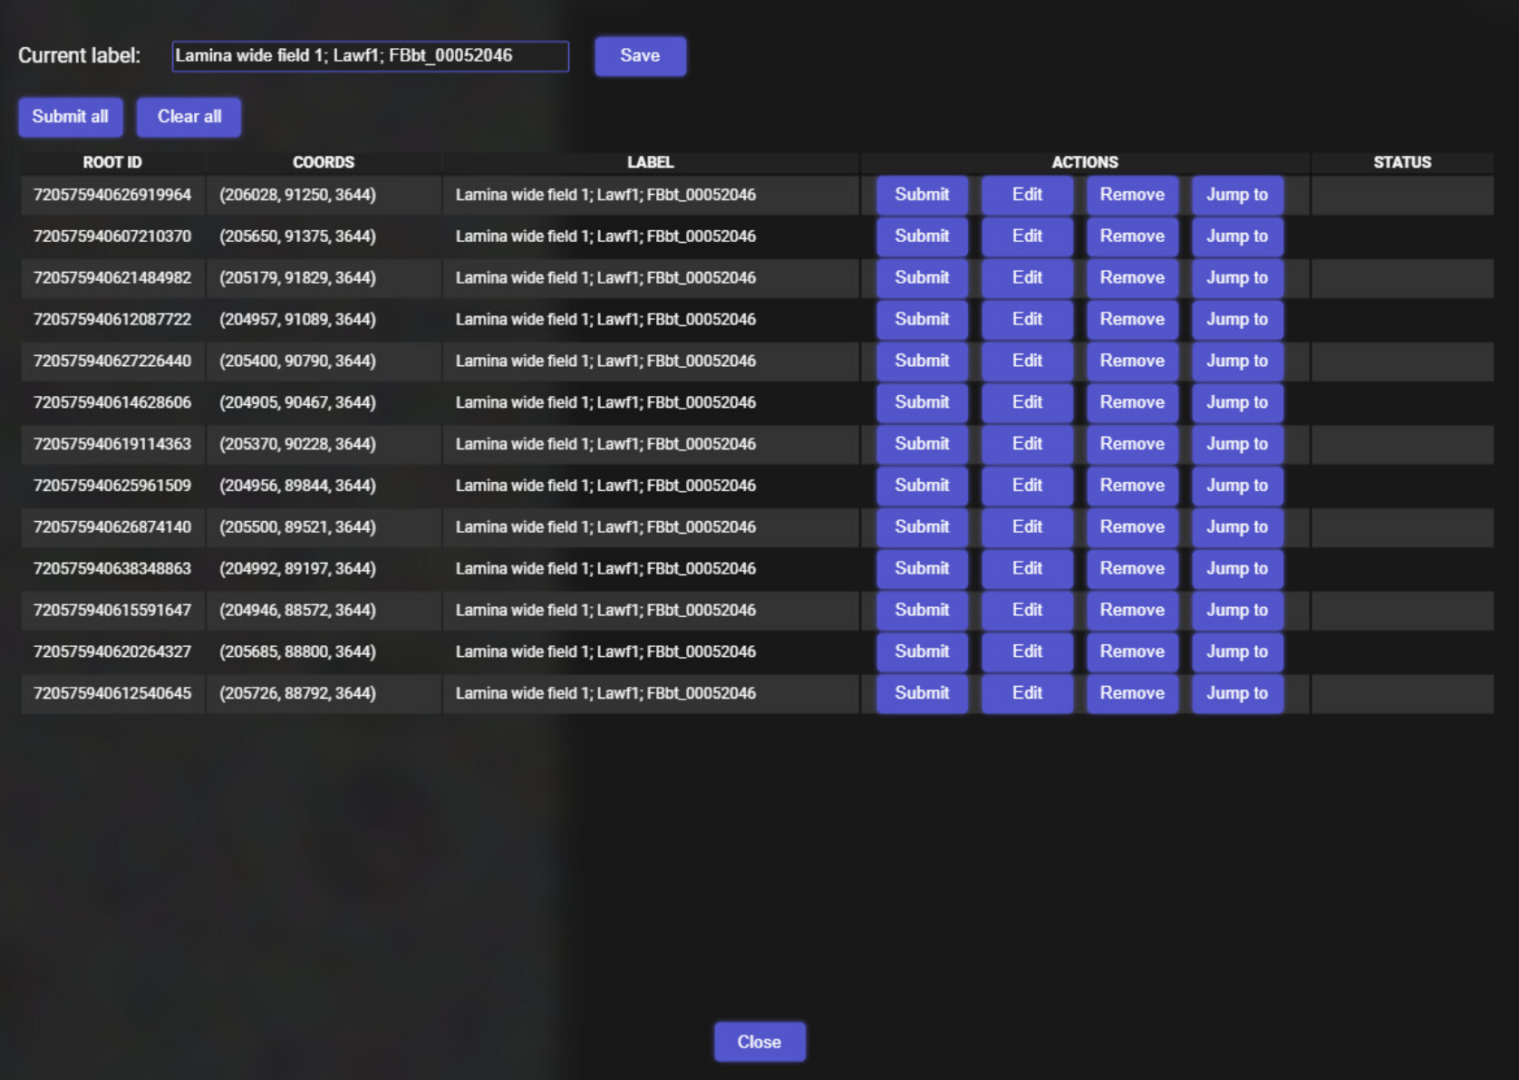The image size is (1519, 1080).
Task: Remove row 720575940625961509
Action: [x=1132, y=486]
